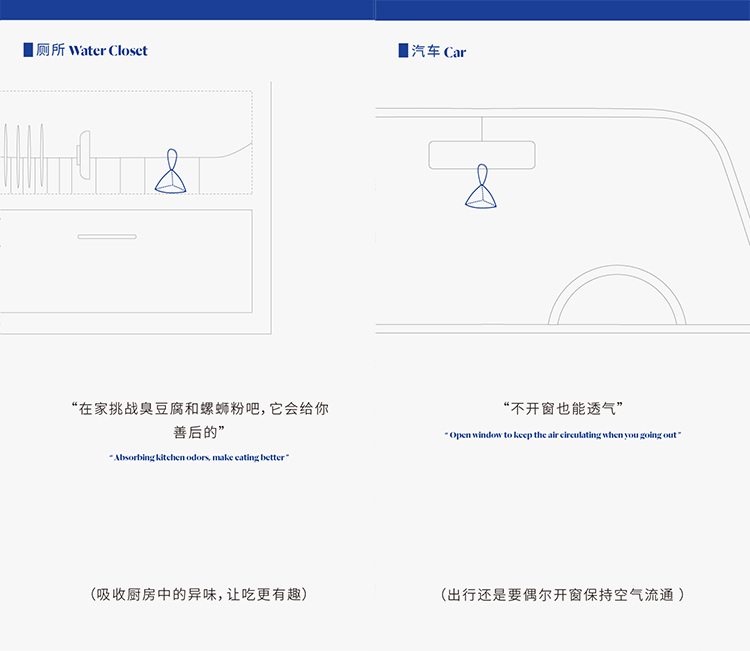750x651 pixels.
Task: Select "Absorbing kitchen odors" English subtitle
Action: 199,457
